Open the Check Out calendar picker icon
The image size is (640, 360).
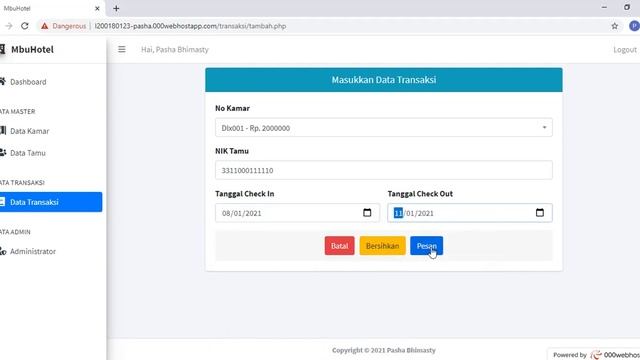(x=540, y=213)
